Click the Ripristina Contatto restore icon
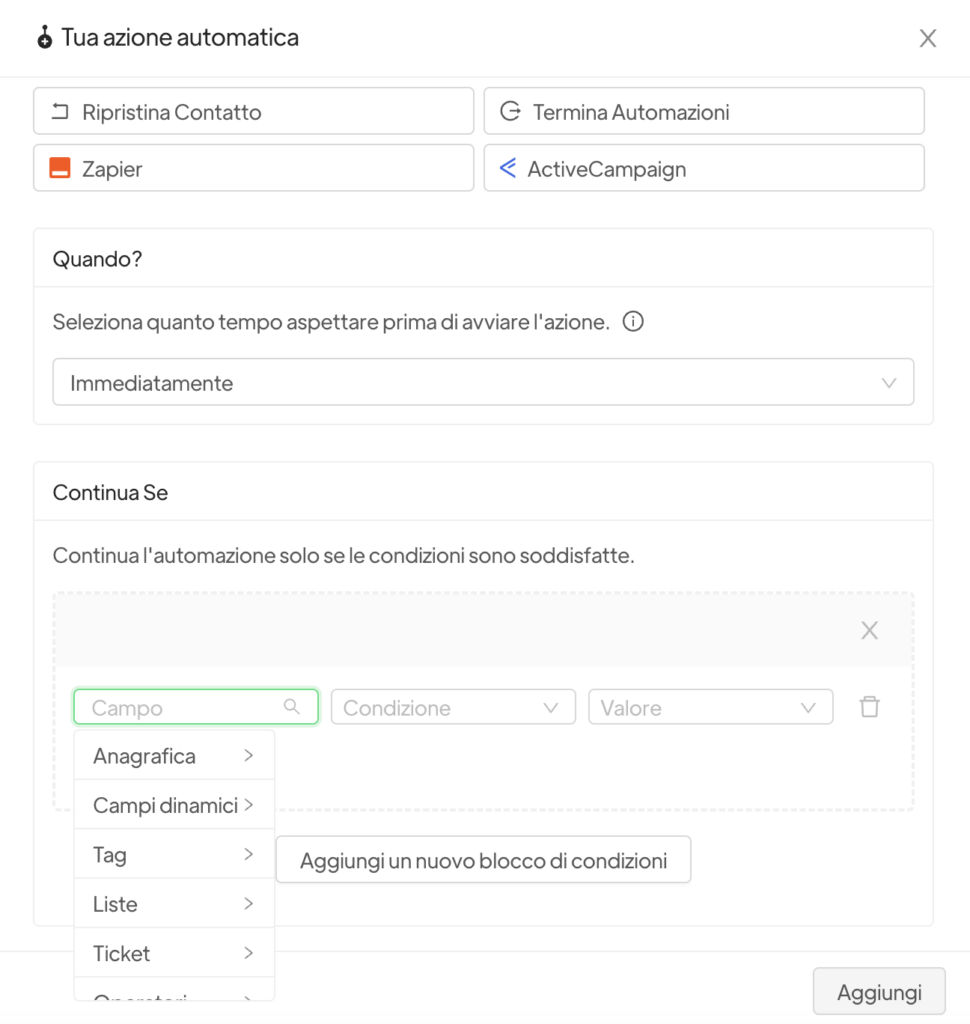 click(x=60, y=111)
